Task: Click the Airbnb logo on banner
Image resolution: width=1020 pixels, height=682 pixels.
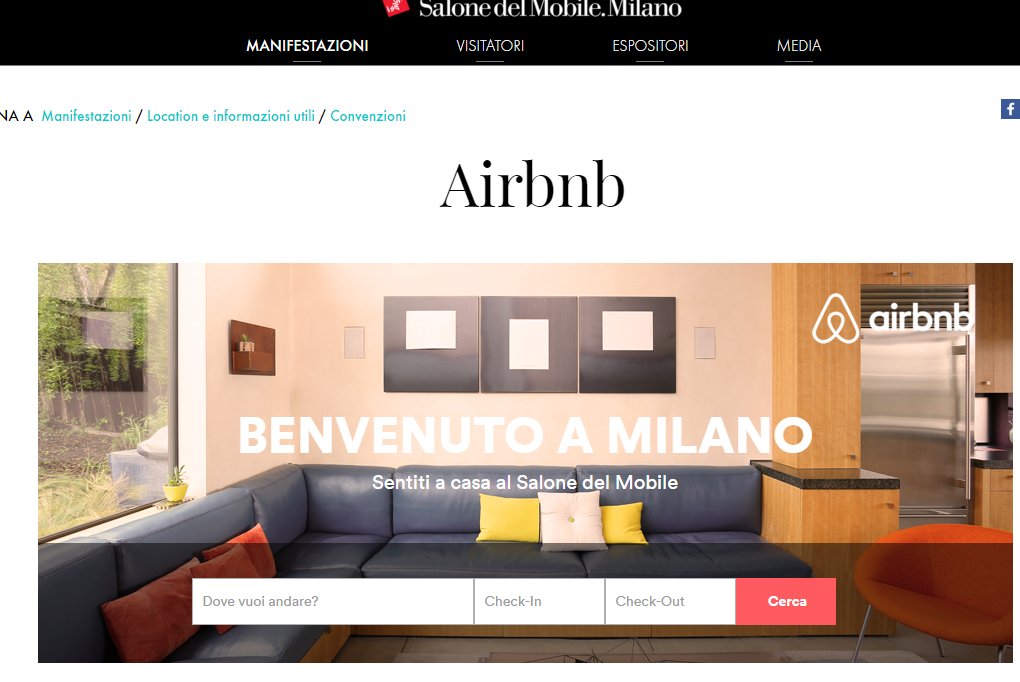Action: (x=893, y=318)
